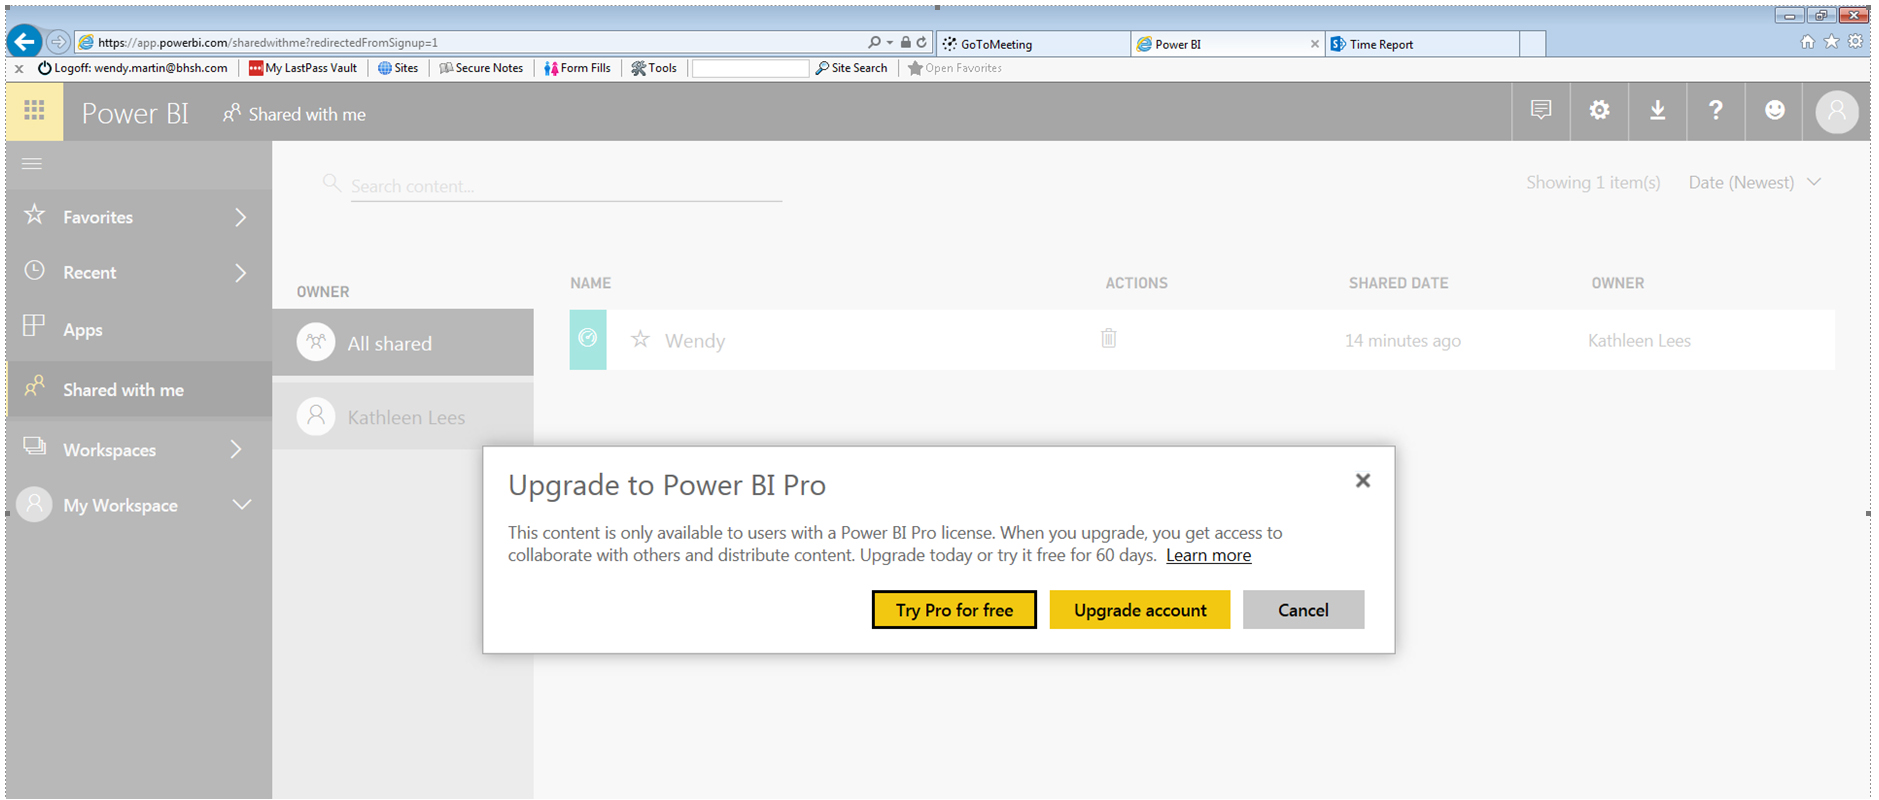Image resolution: width=1879 pixels, height=800 pixels.
Task: Follow the Learn more link
Action: pyautogui.click(x=1208, y=556)
